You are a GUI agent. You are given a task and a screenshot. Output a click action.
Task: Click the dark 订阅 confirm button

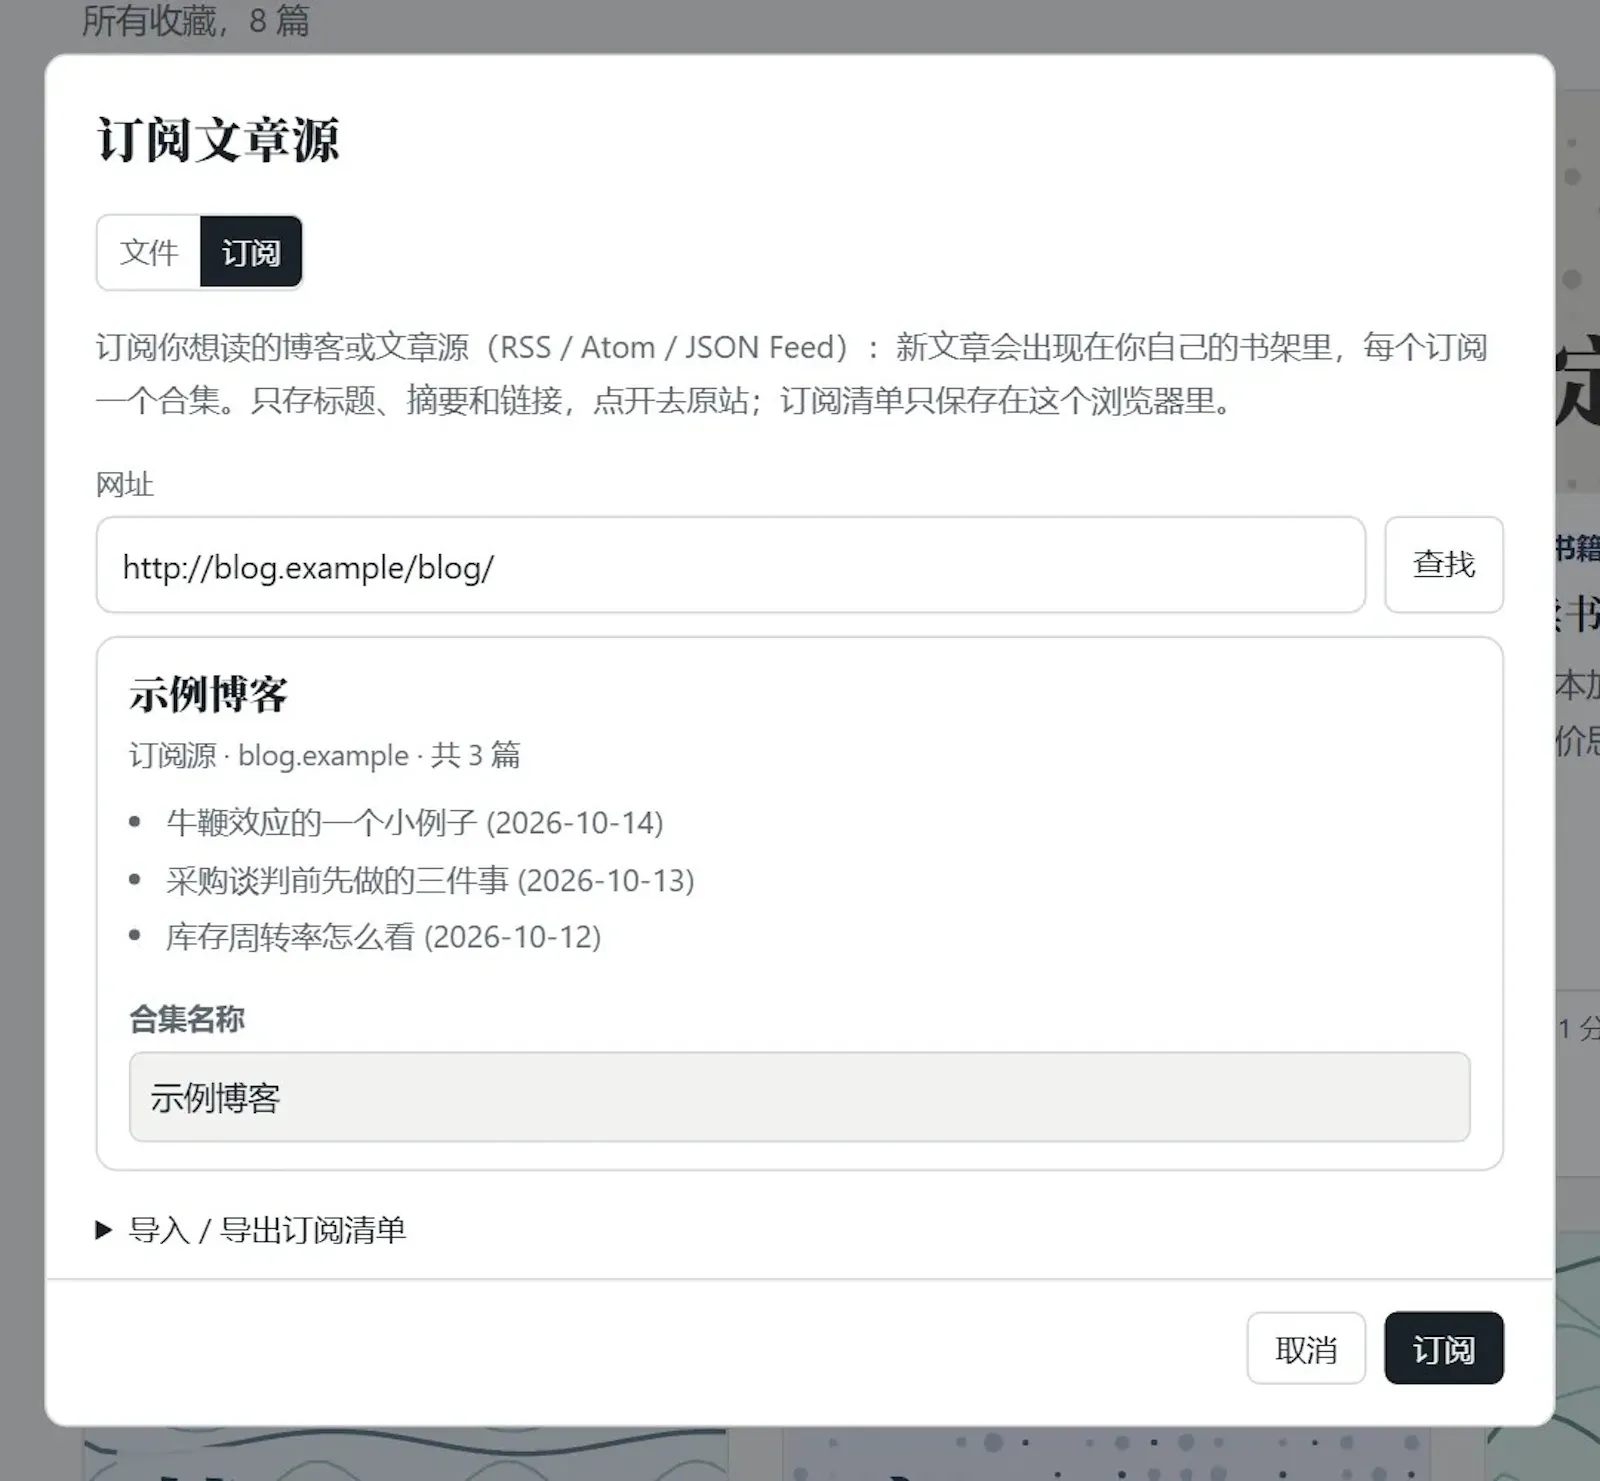pyautogui.click(x=1443, y=1349)
